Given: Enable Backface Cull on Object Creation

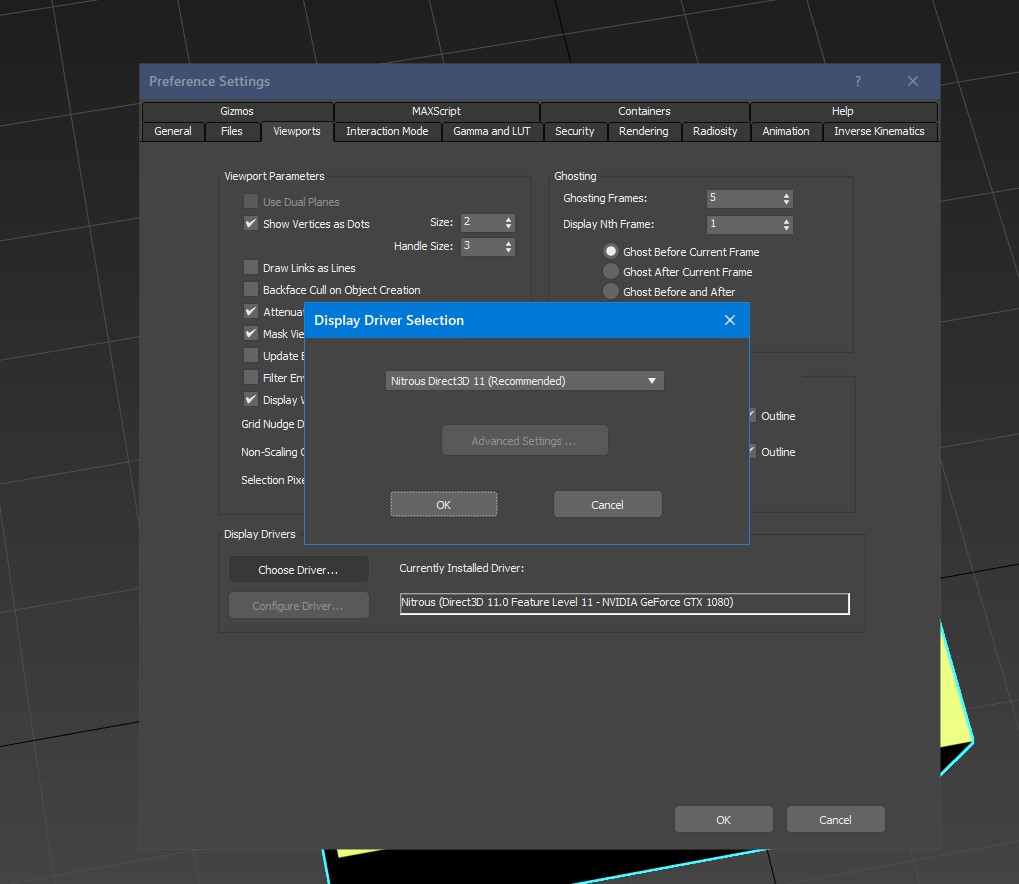Looking at the screenshot, I should (251, 290).
